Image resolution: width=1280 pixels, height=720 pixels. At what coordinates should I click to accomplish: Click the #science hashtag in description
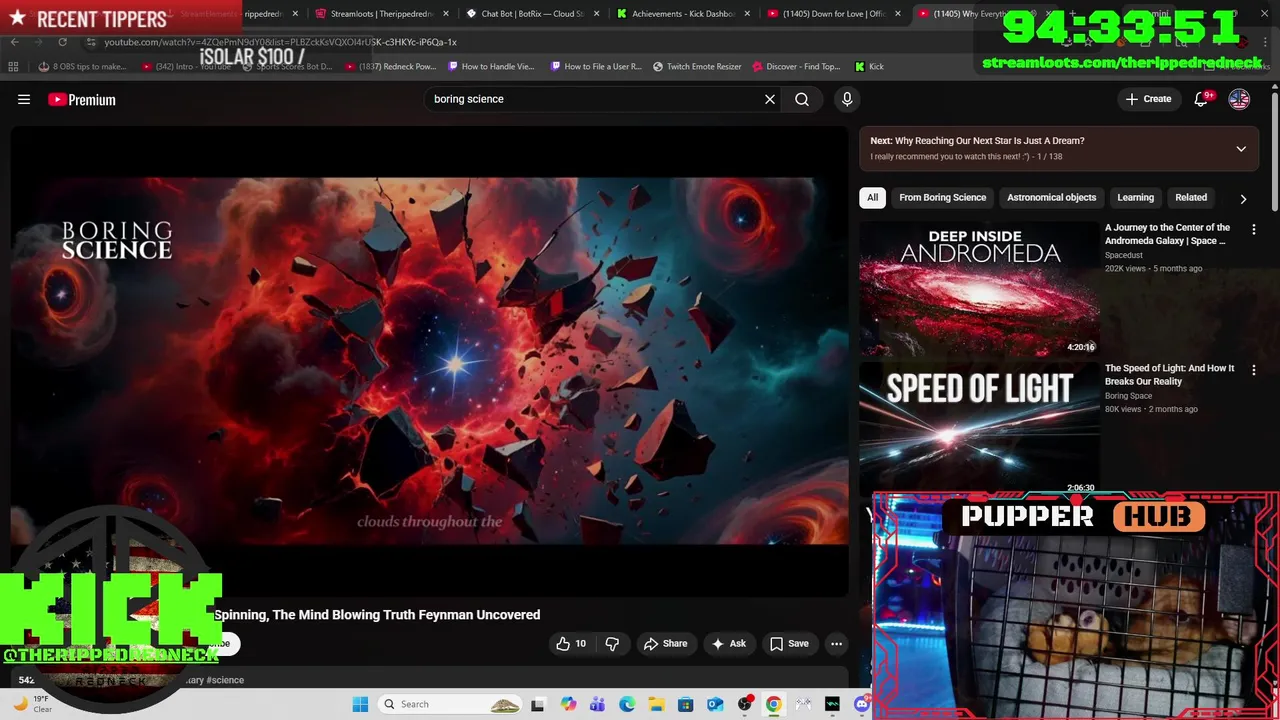point(225,680)
